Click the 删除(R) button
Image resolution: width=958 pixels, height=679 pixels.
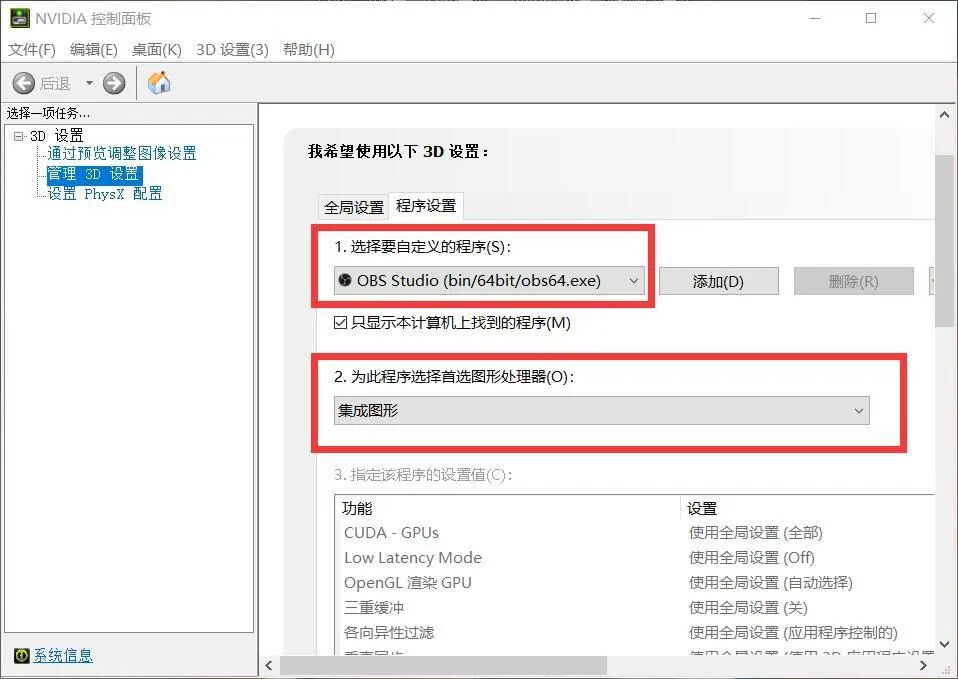coord(854,281)
